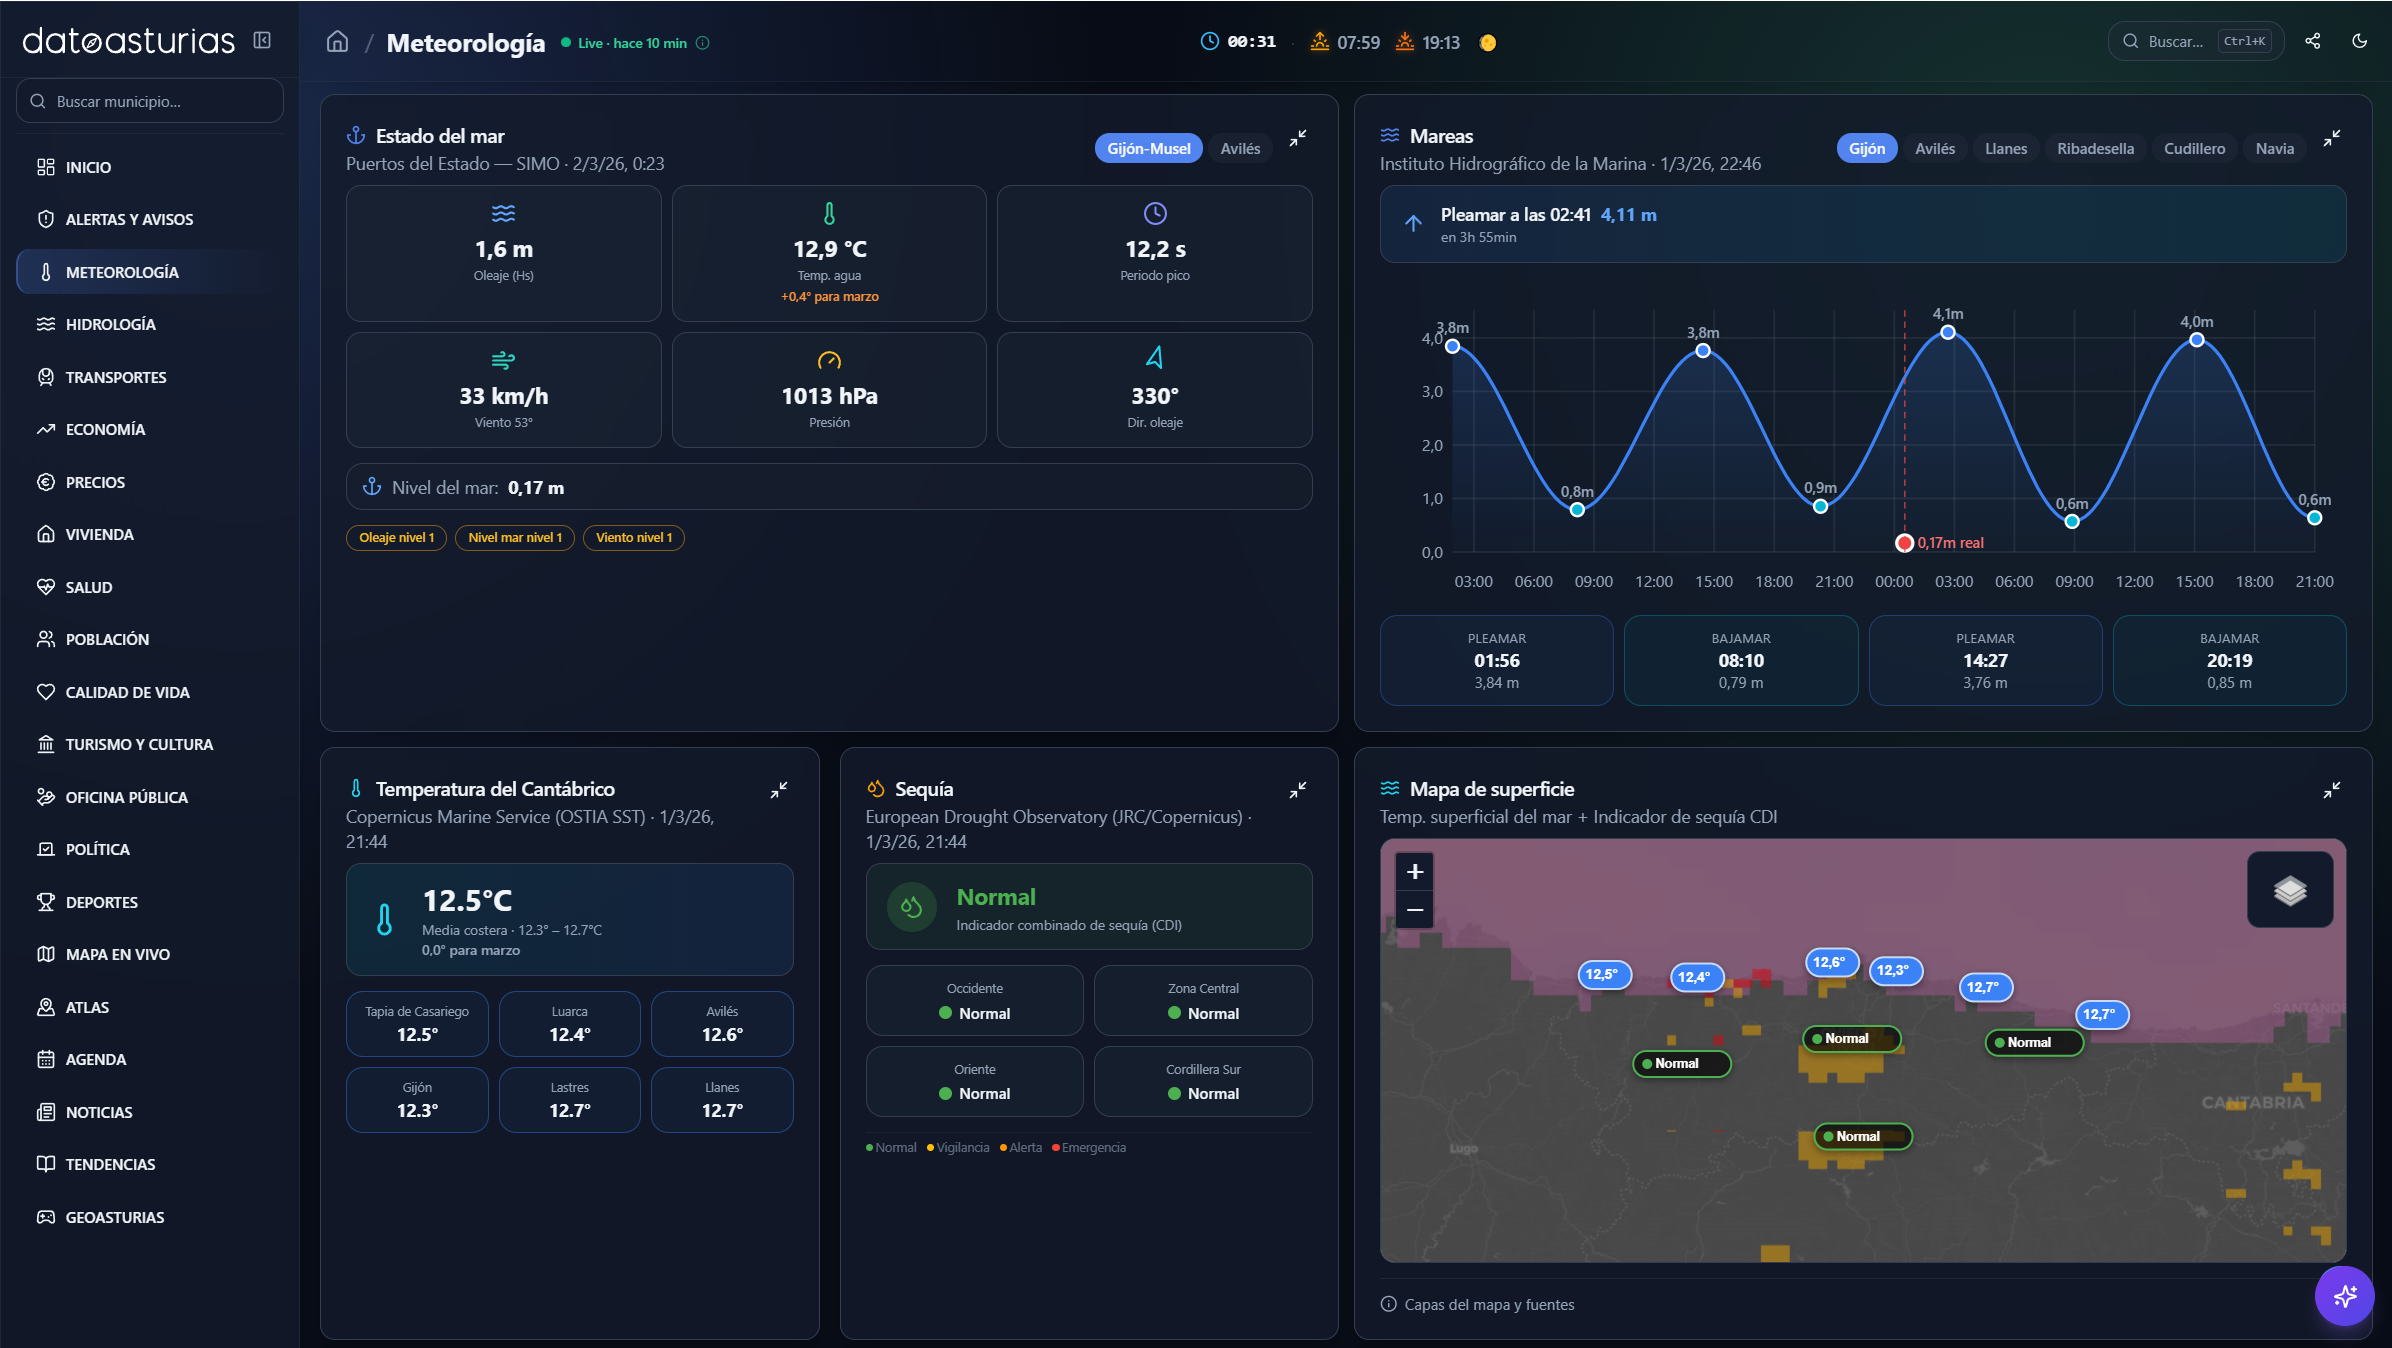Toggle dark mode moon icon
This screenshot has width=2392, height=1348.
[2360, 41]
